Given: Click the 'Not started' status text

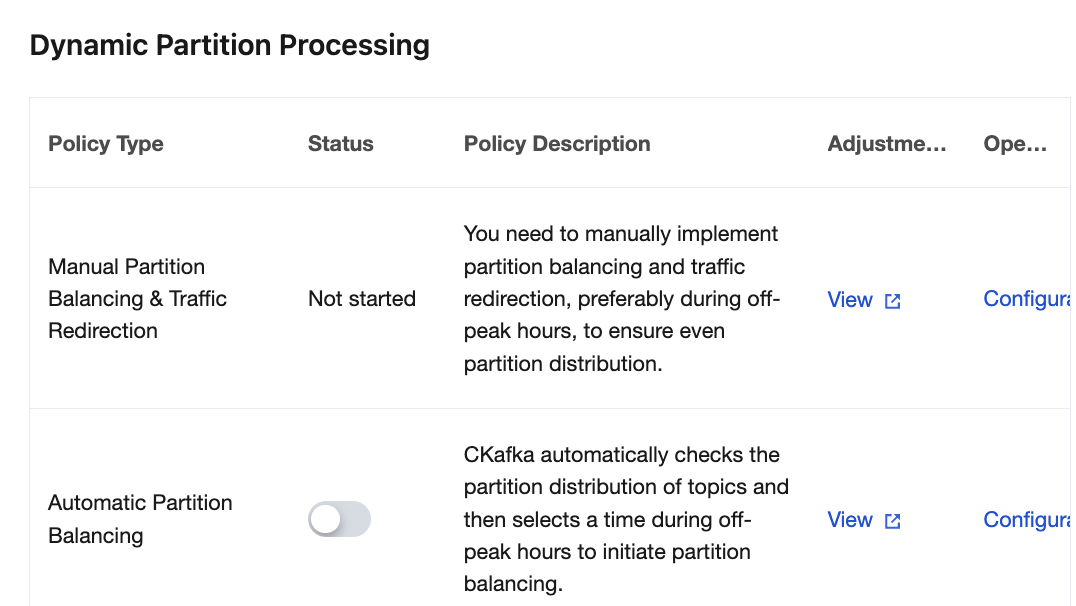Looking at the screenshot, I should coord(362,299).
